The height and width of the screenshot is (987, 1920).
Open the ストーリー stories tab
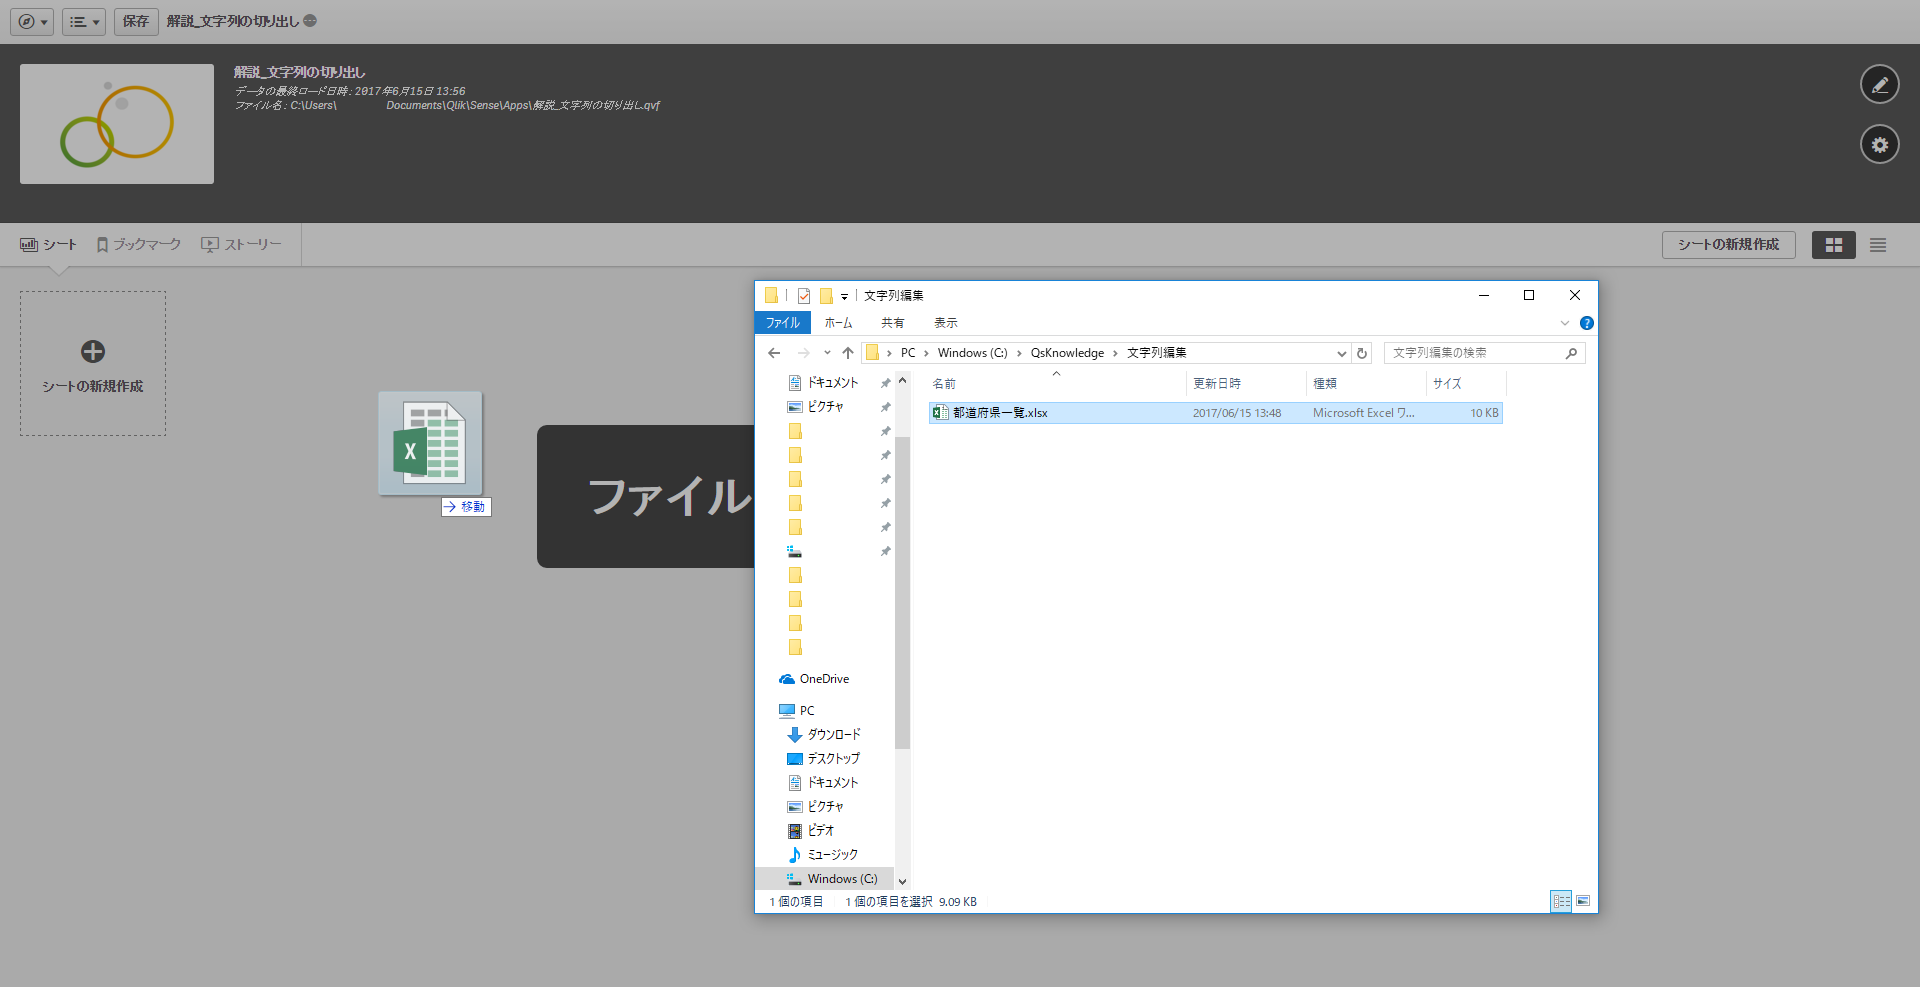(x=242, y=245)
